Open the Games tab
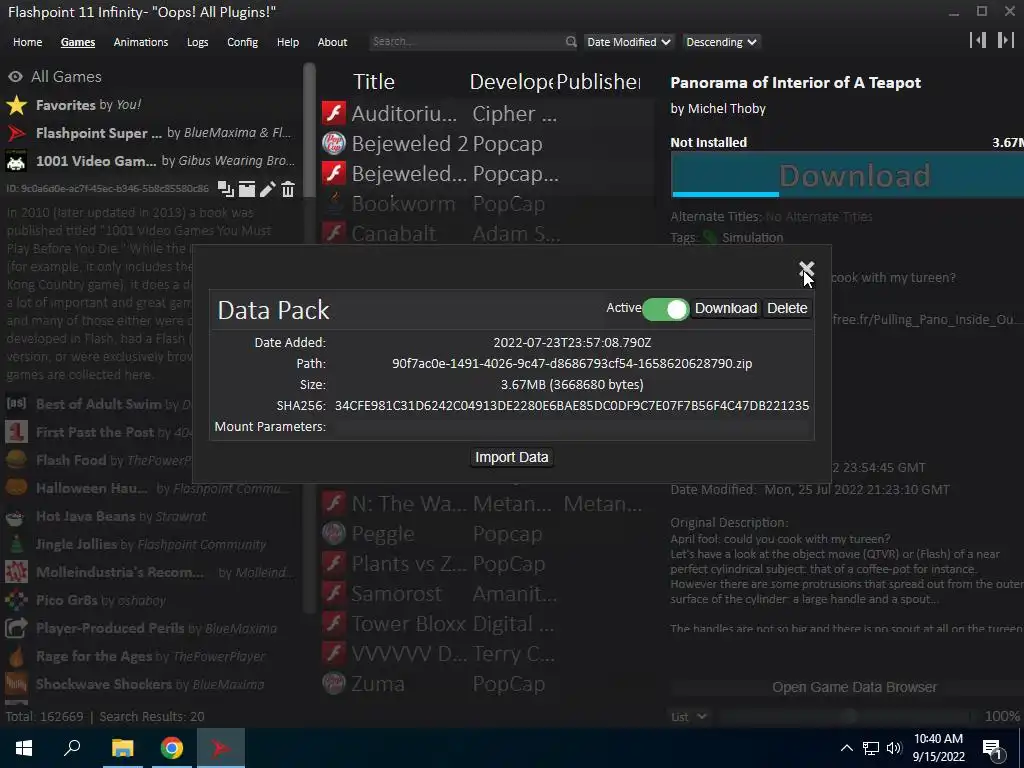1024x768 pixels. pos(78,42)
